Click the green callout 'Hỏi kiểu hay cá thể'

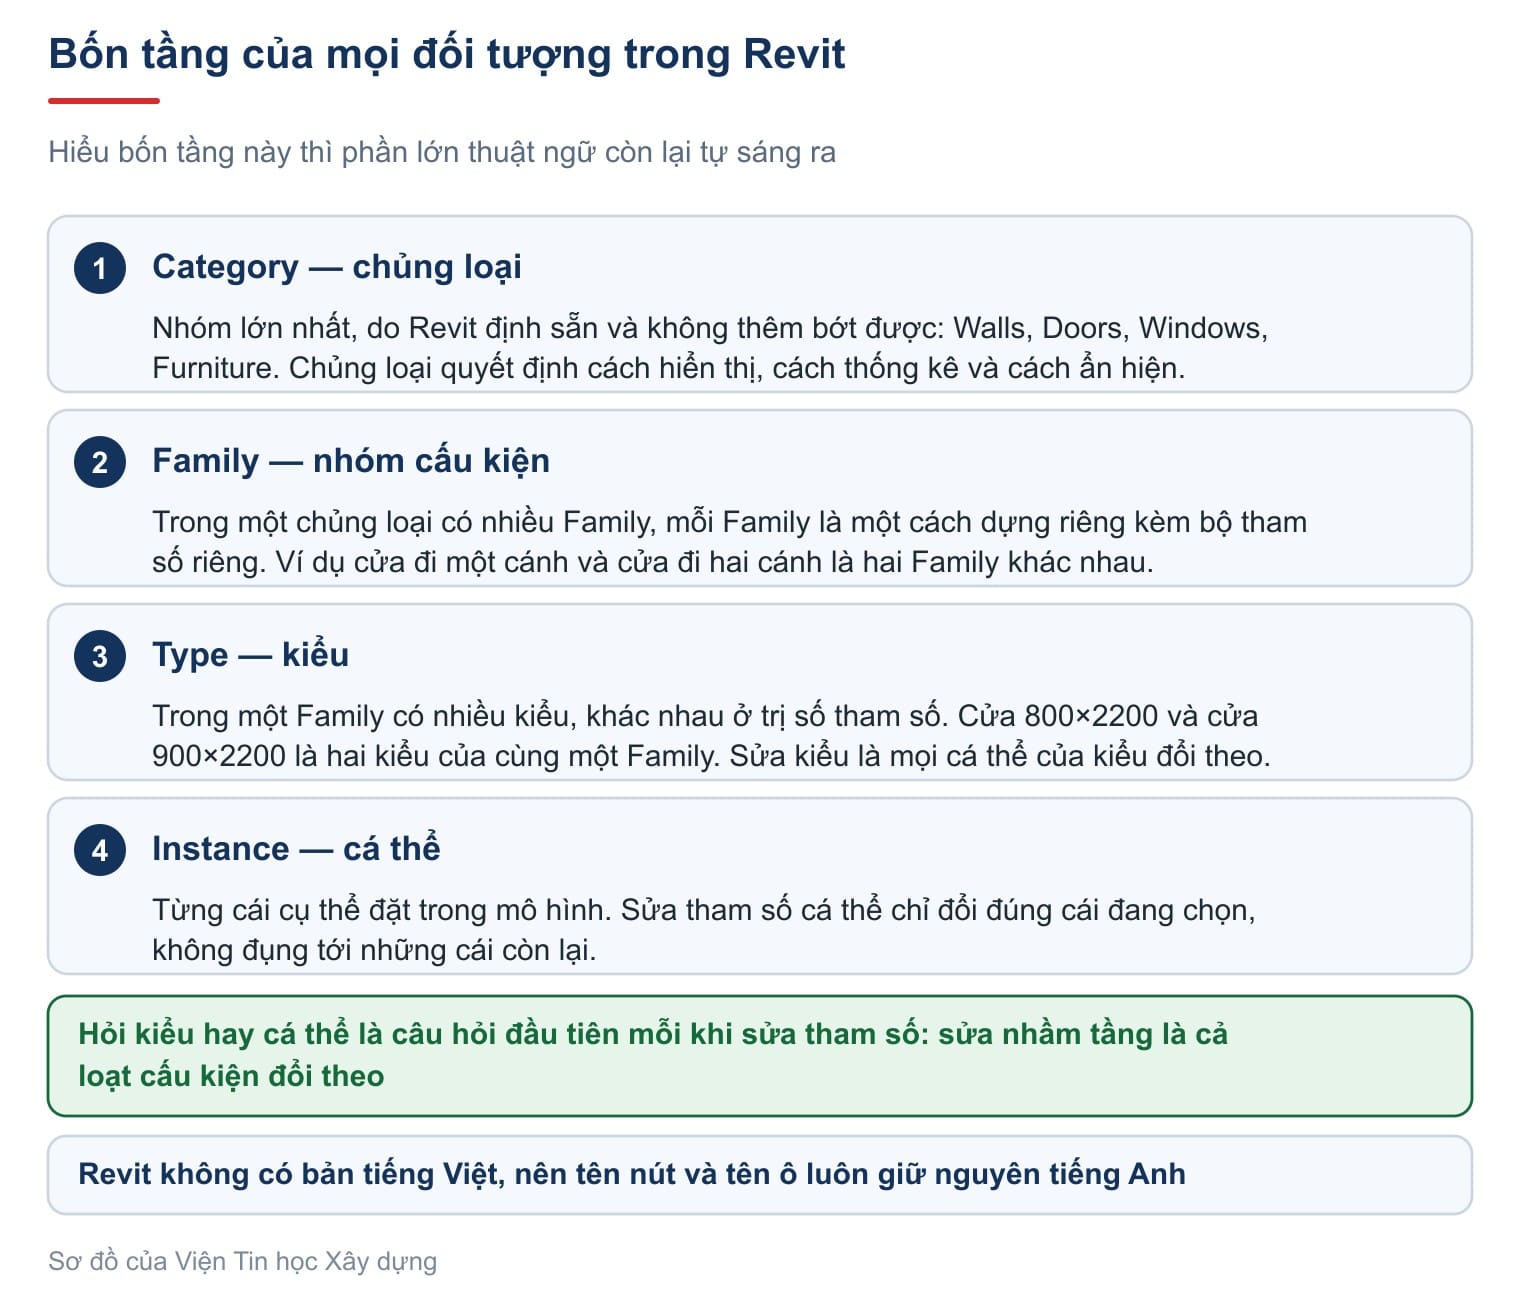point(760,1056)
